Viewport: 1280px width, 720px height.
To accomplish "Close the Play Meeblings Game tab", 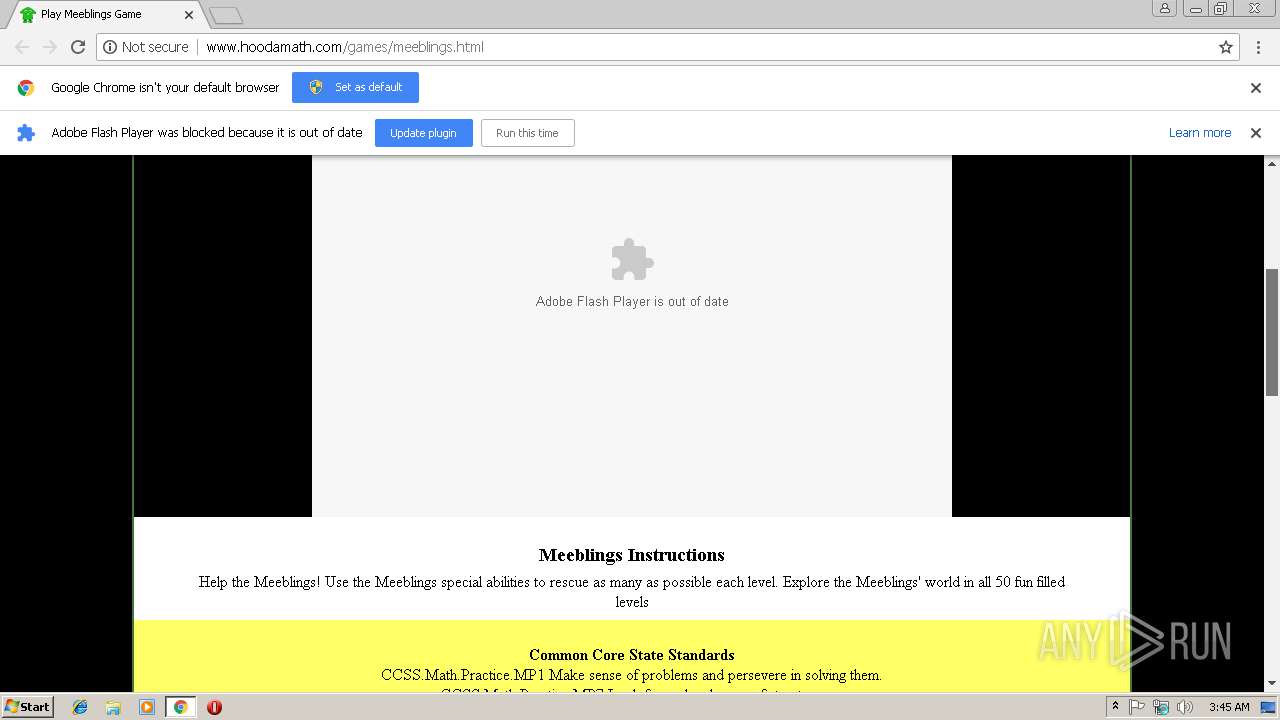I will (189, 15).
